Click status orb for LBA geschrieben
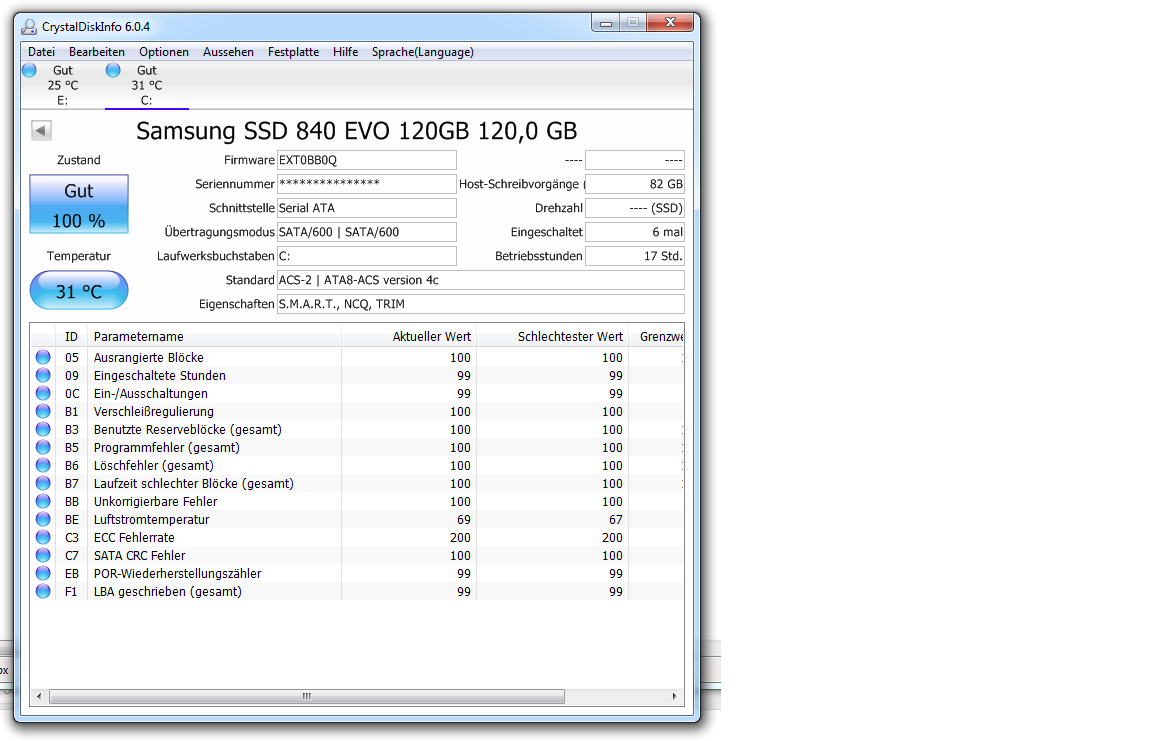 (43, 591)
